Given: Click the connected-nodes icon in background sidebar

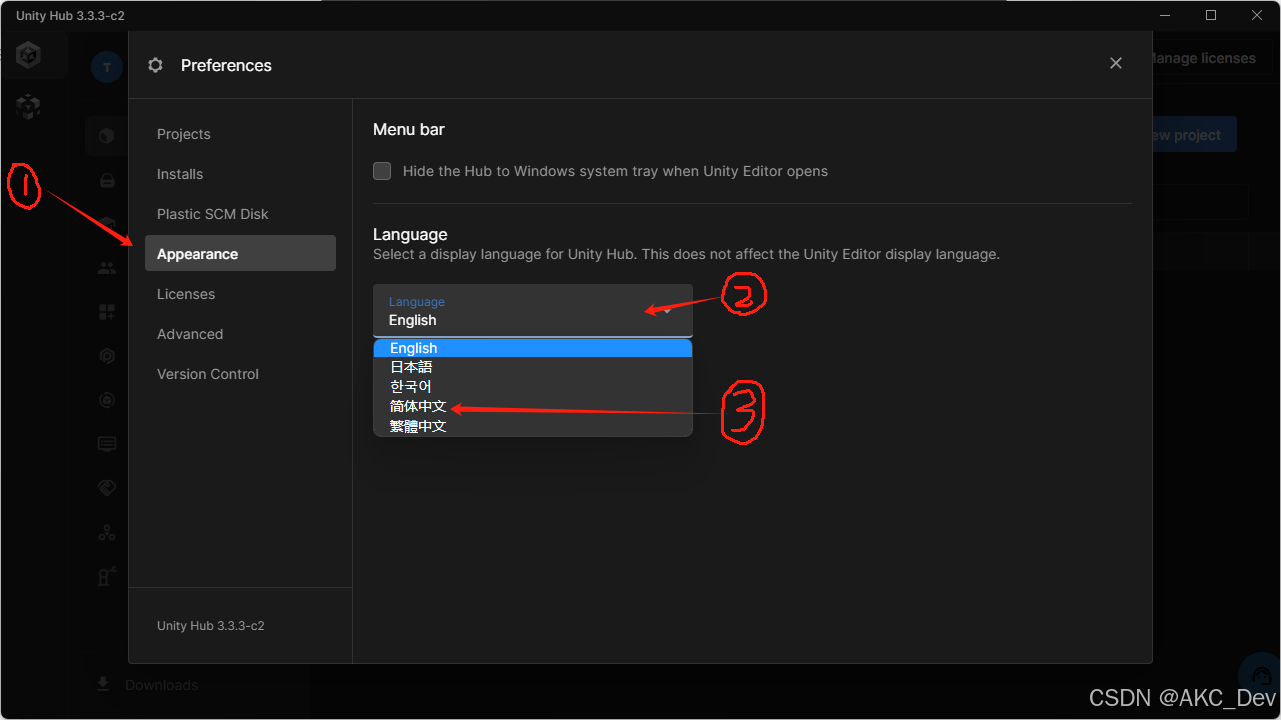Looking at the screenshot, I should pyautogui.click(x=107, y=532).
